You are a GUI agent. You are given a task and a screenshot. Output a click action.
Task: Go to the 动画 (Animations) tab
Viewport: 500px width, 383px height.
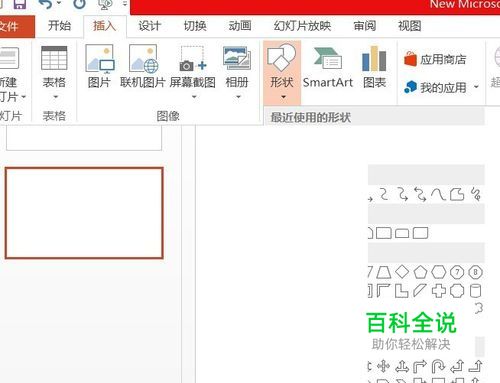coord(240,26)
